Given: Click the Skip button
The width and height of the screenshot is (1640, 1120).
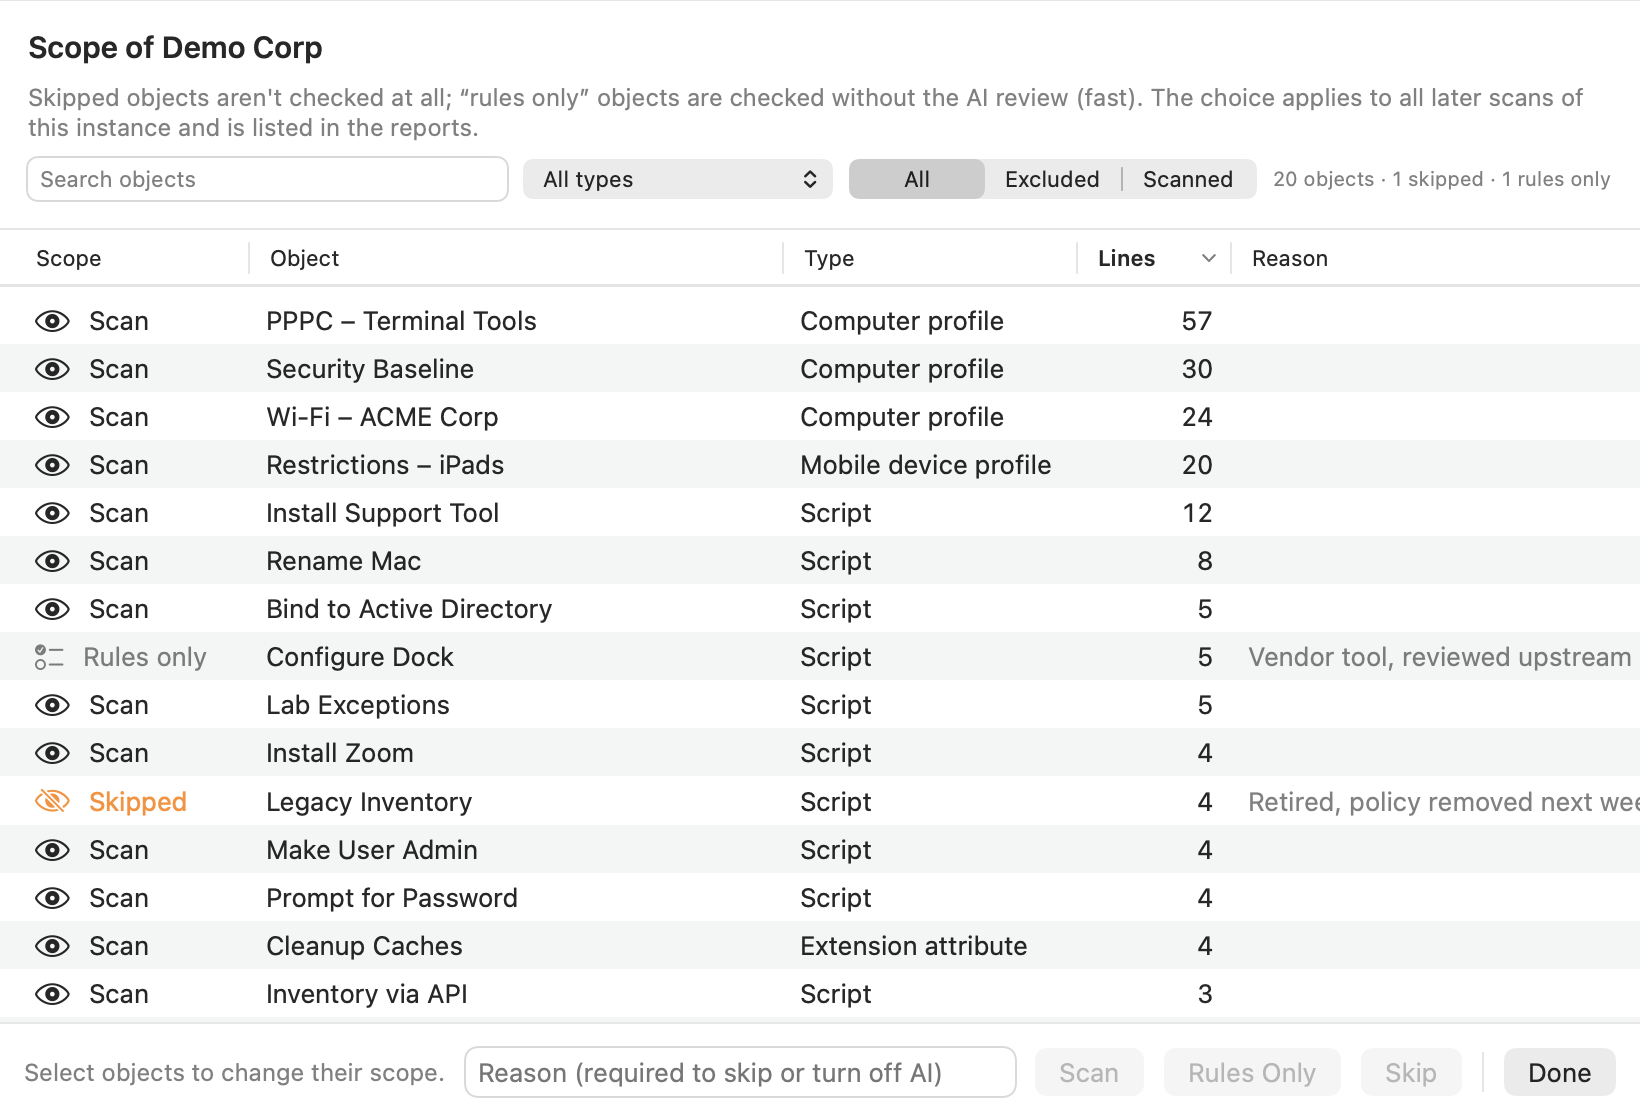Looking at the screenshot, I should [1411, 1073].
